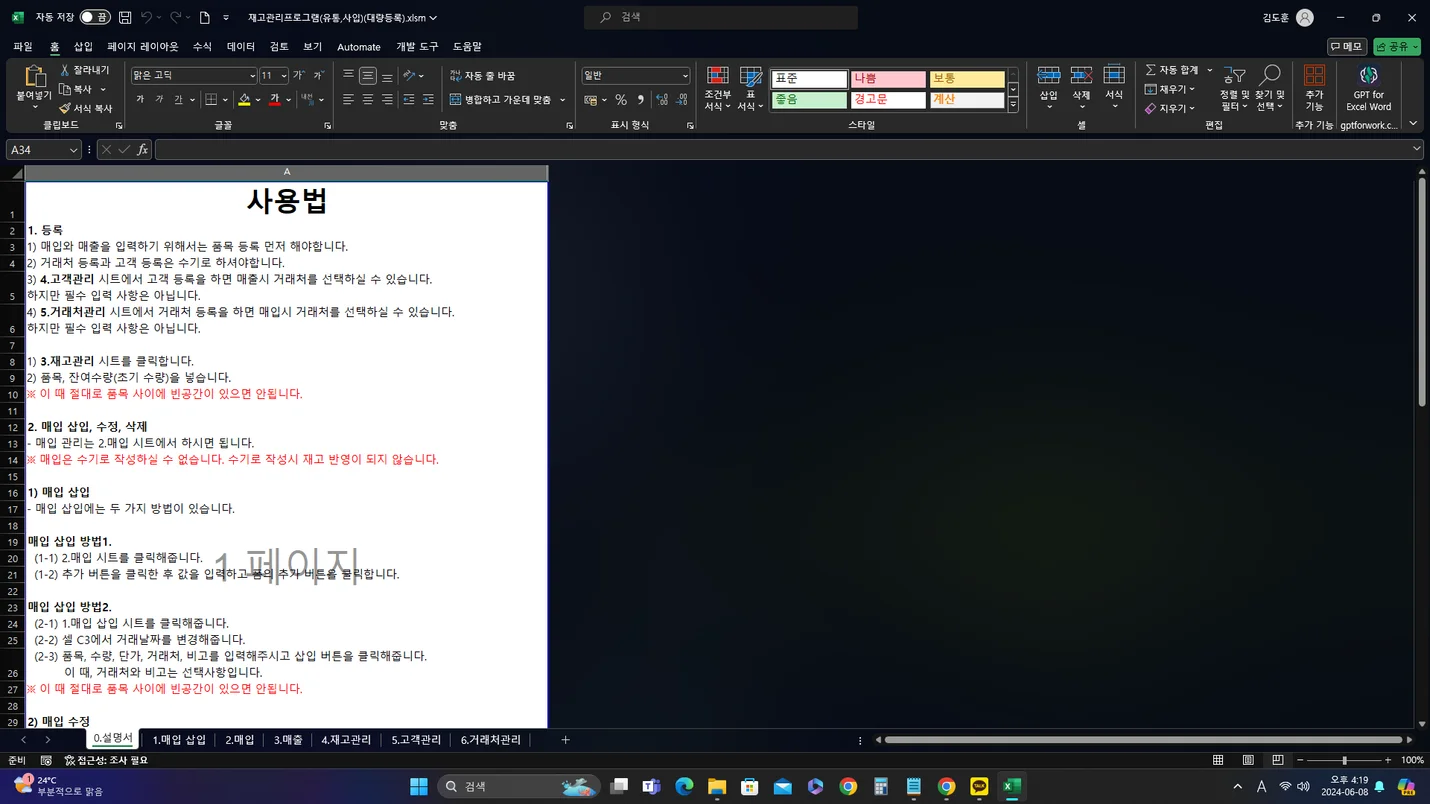
Task: Open the 페이지 레이아웃 ribbon tab
Action: [x=143, y=47]
